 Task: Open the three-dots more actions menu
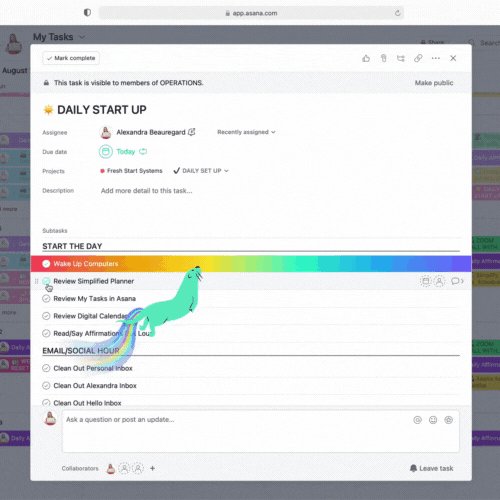click(x=436, y=58)
